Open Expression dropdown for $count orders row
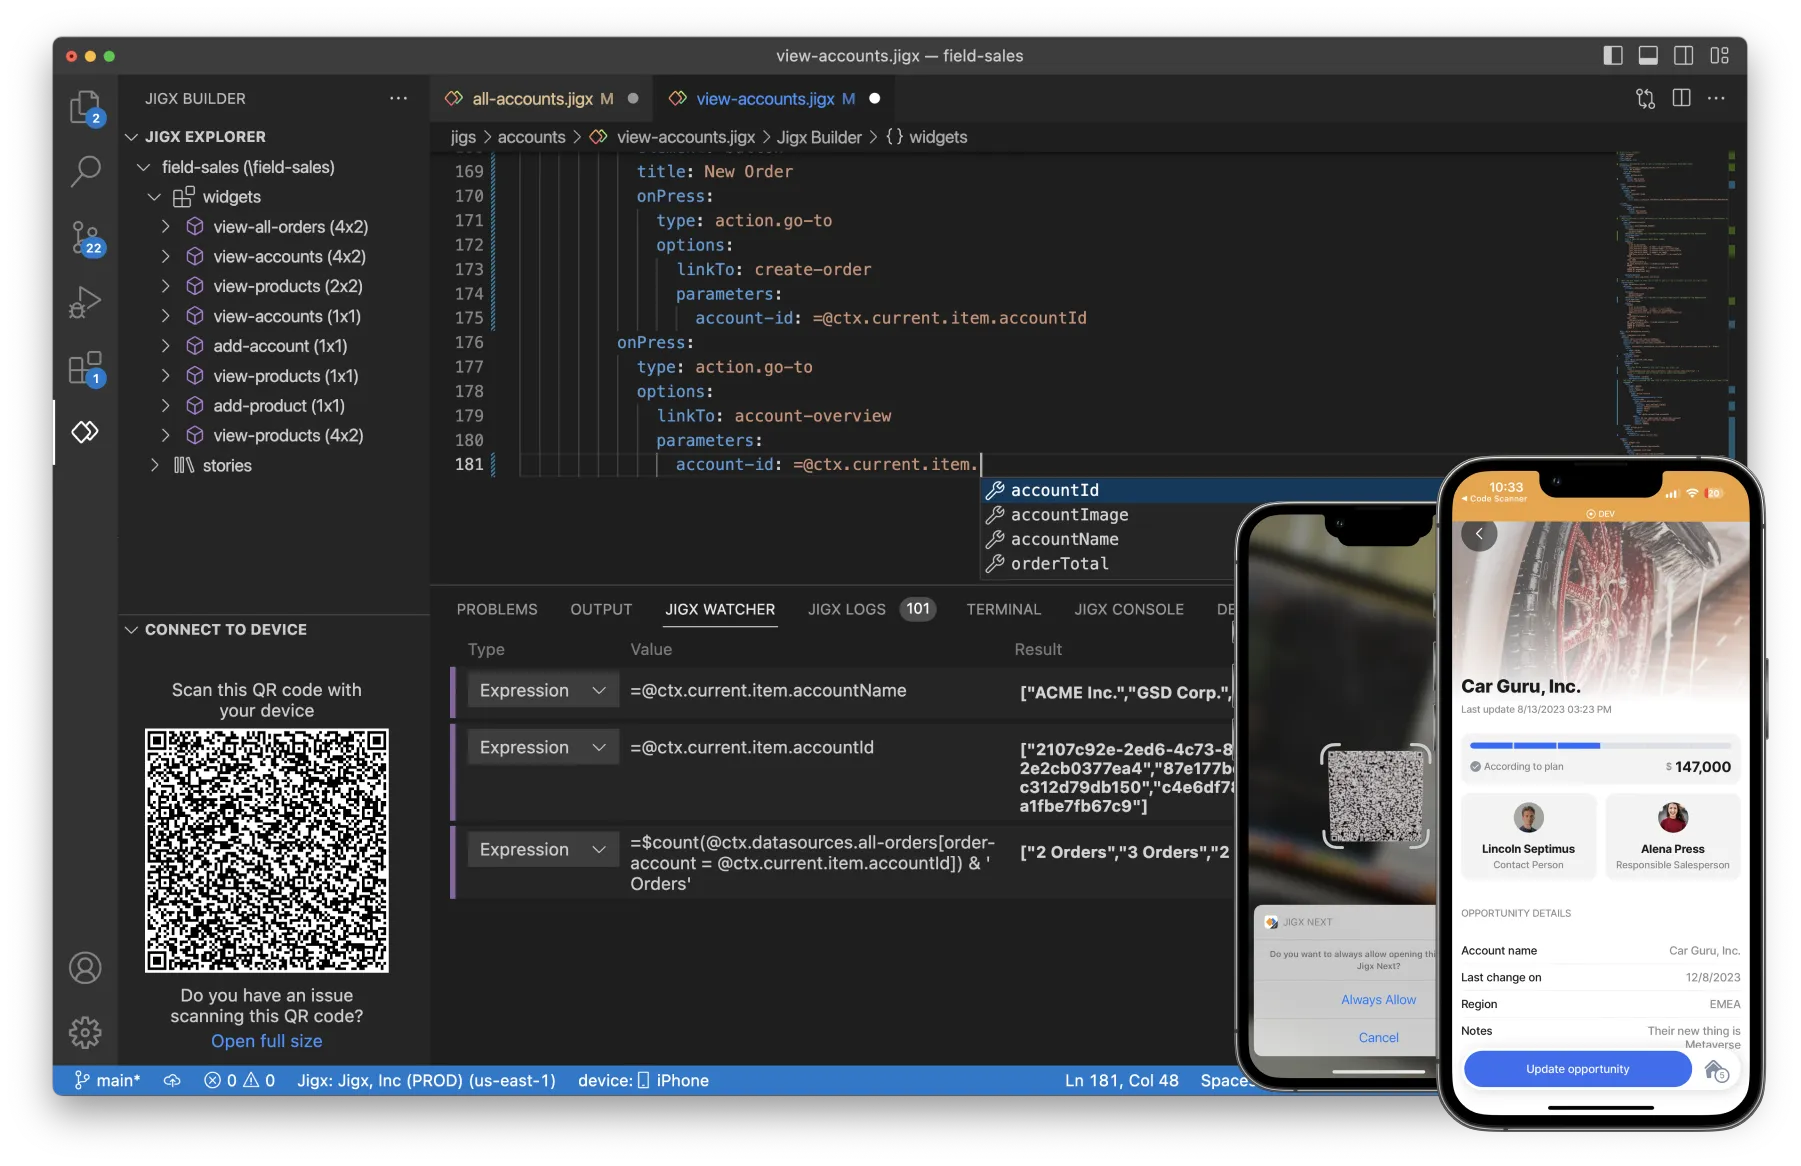1801x1166 pixels. coord(542,850)
